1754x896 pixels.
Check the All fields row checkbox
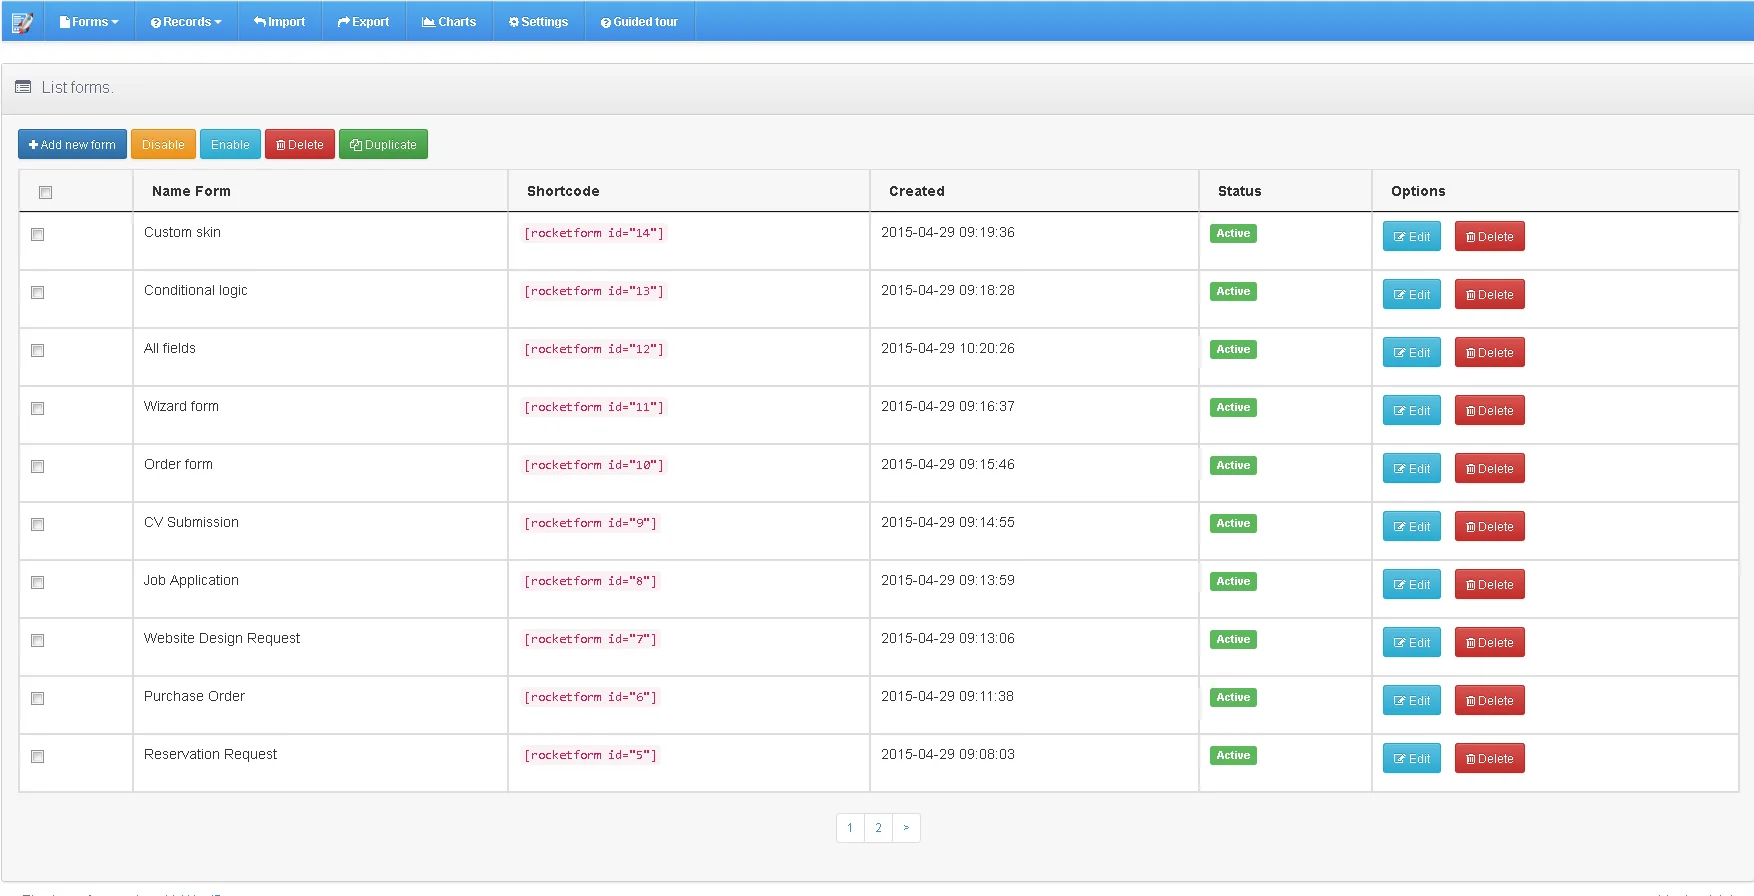click(x=38, y=350)
